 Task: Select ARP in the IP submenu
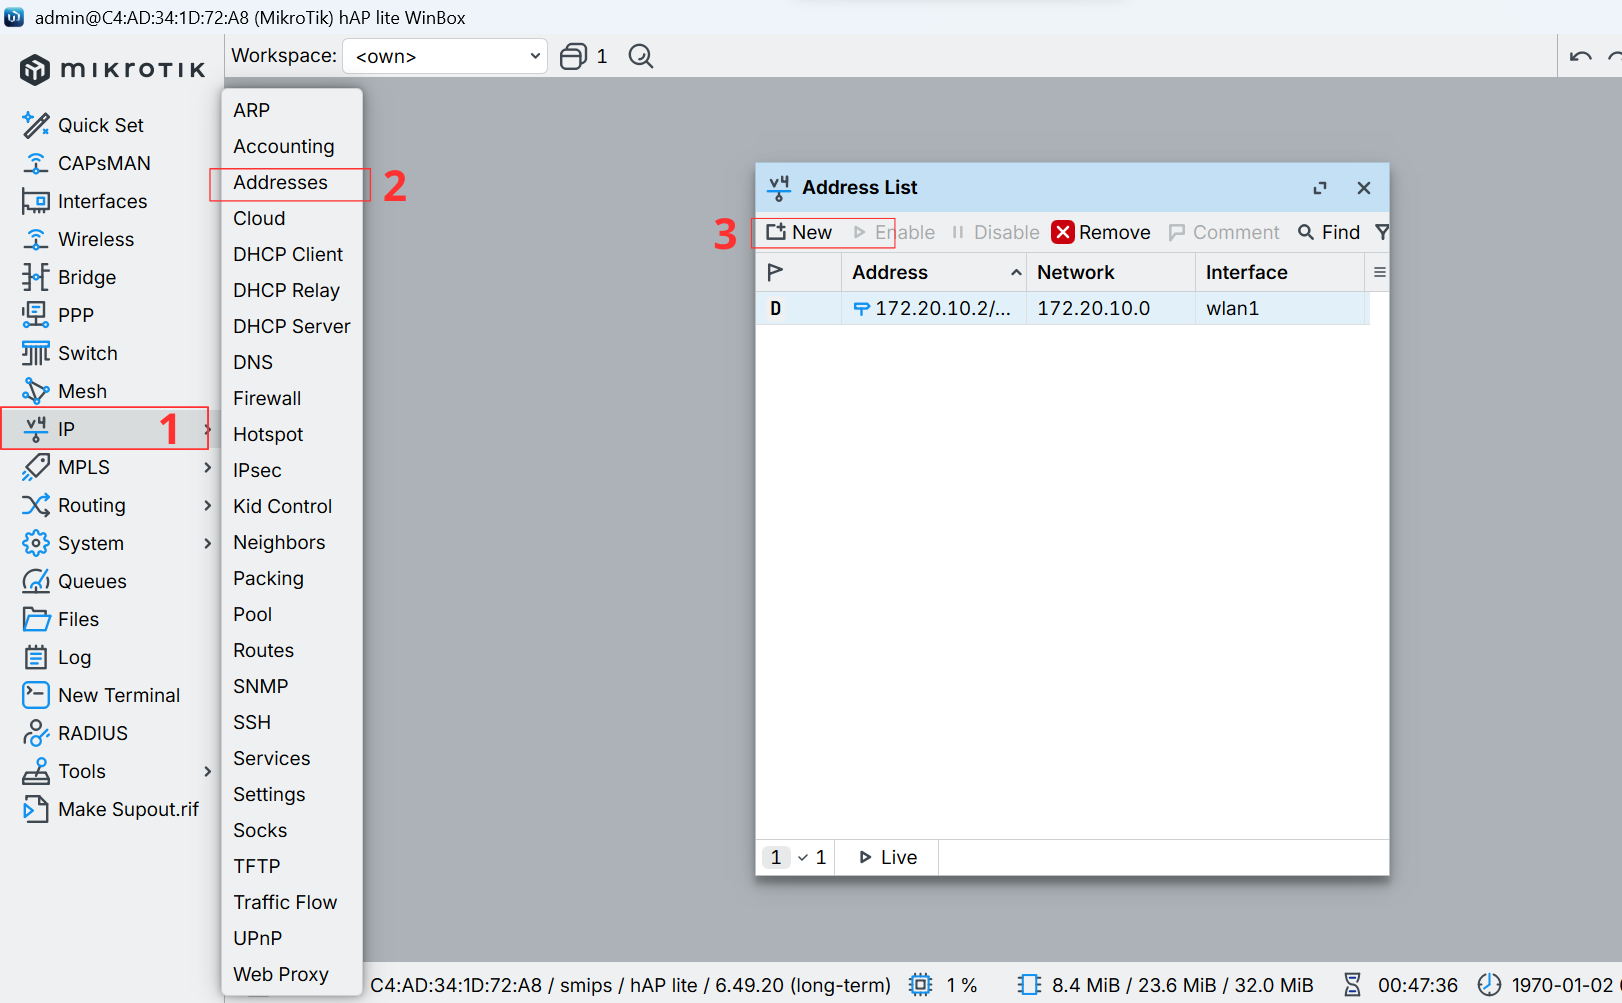pos(252,110)
